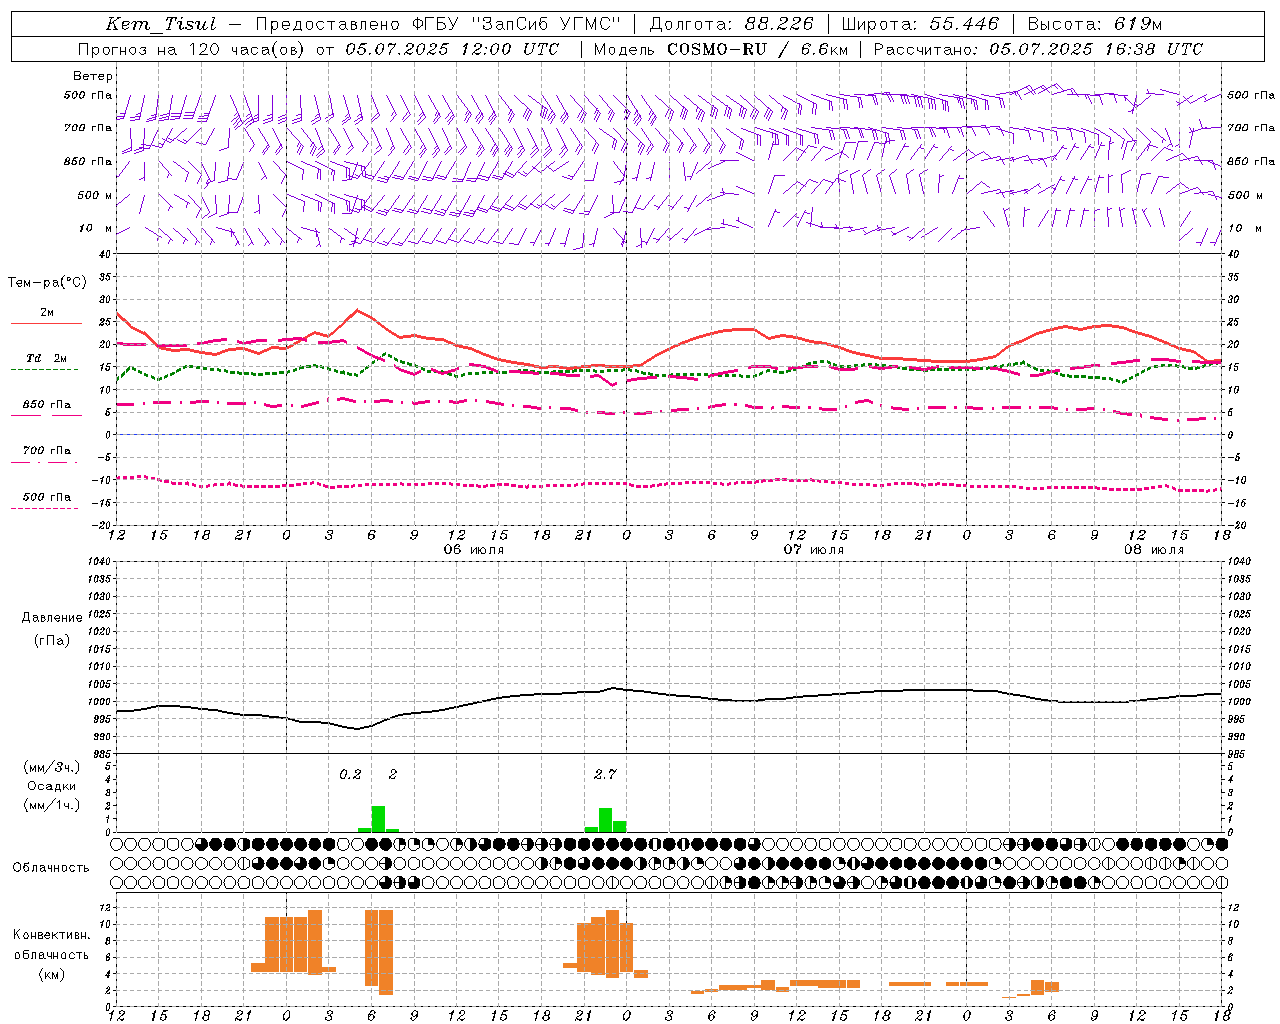Image resolution: width=1280 pixels, height=1024 pixels.
Task: Click the '08 июля' date label
Action: click(1153, 550)
